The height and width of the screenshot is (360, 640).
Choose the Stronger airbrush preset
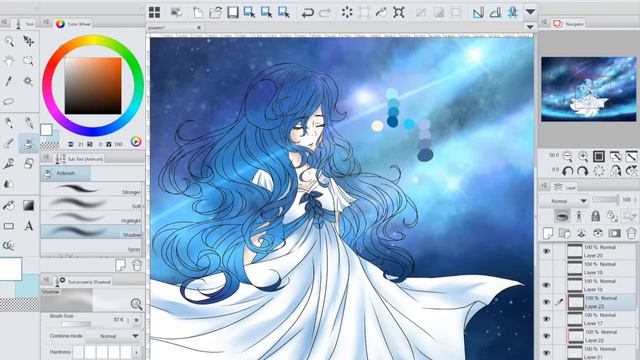pos(92,189)
